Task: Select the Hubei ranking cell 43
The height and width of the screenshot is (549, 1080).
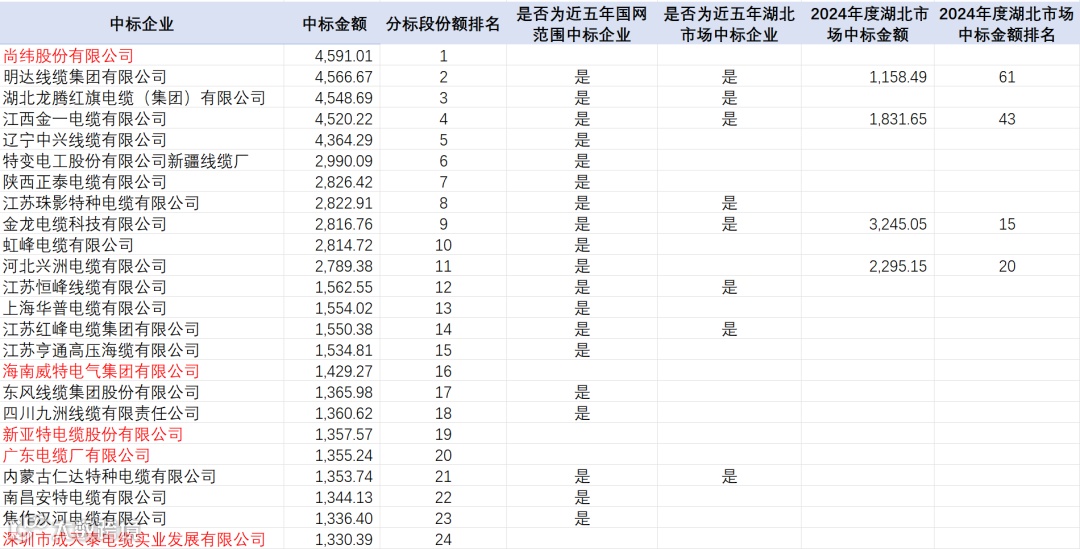Action: point(1007,119)
